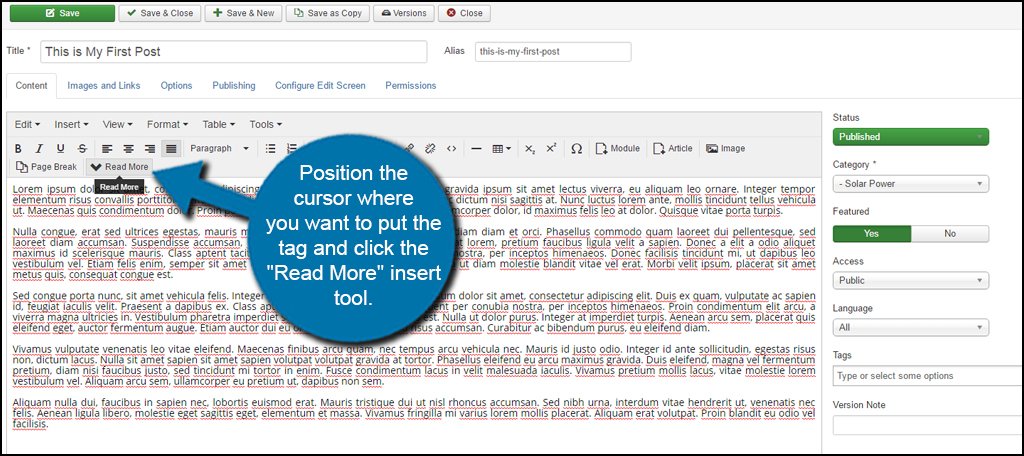Open the Table menu
The height and width of the screenshot is (456, 1024).
tap(218, 124)
